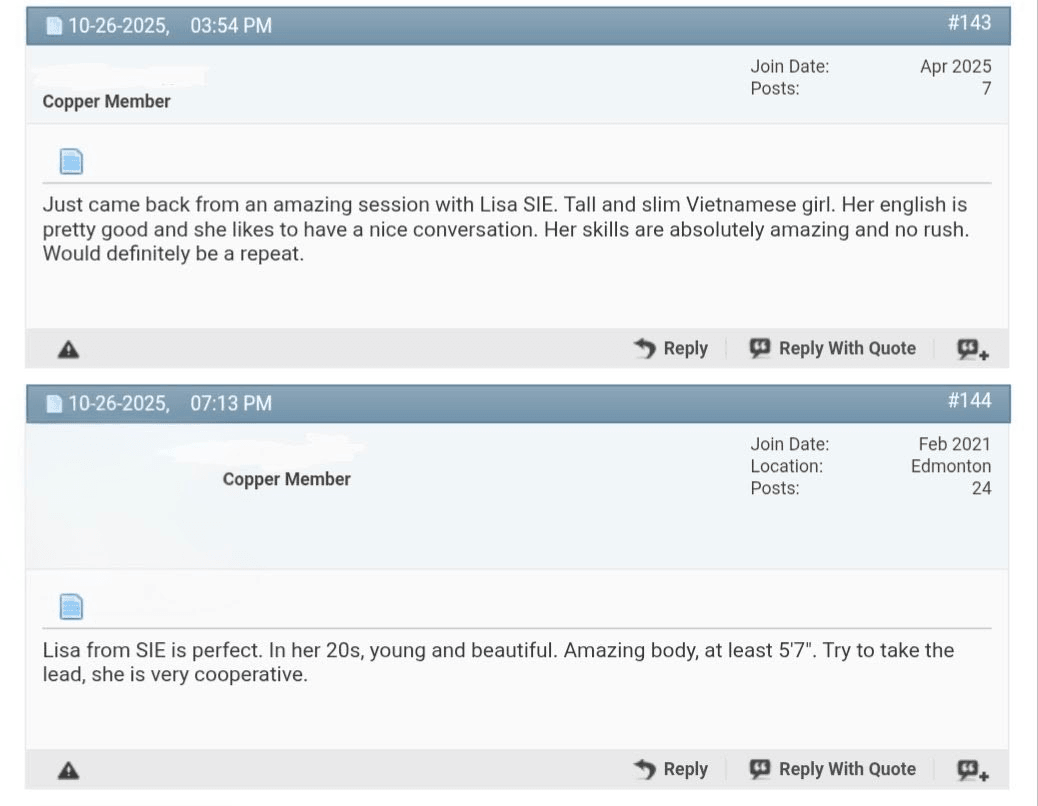Image resolution: width=1038 pixels, height=806 pixels.
Task: Report post #144 using the warning icon
Action: click(x=68, y=770)
